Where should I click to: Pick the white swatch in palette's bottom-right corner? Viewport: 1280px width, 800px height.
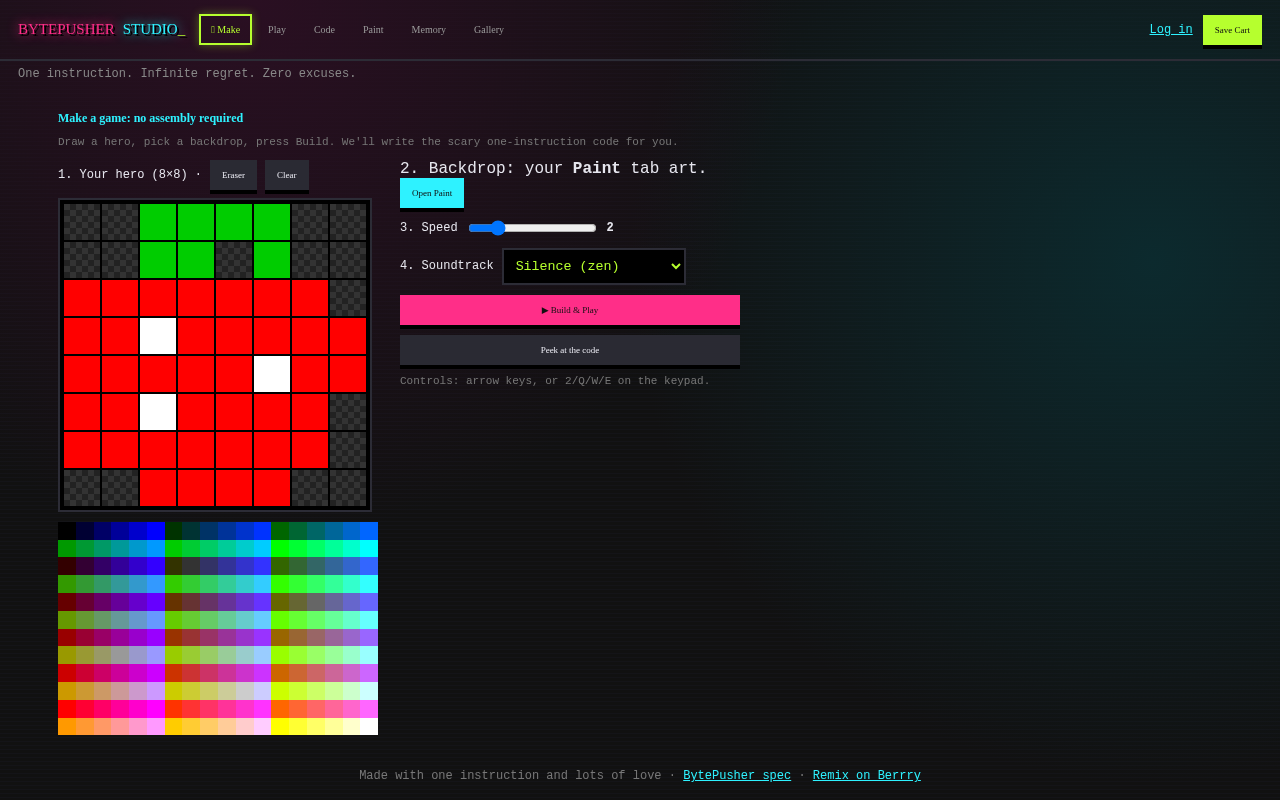tap(369, 726)
